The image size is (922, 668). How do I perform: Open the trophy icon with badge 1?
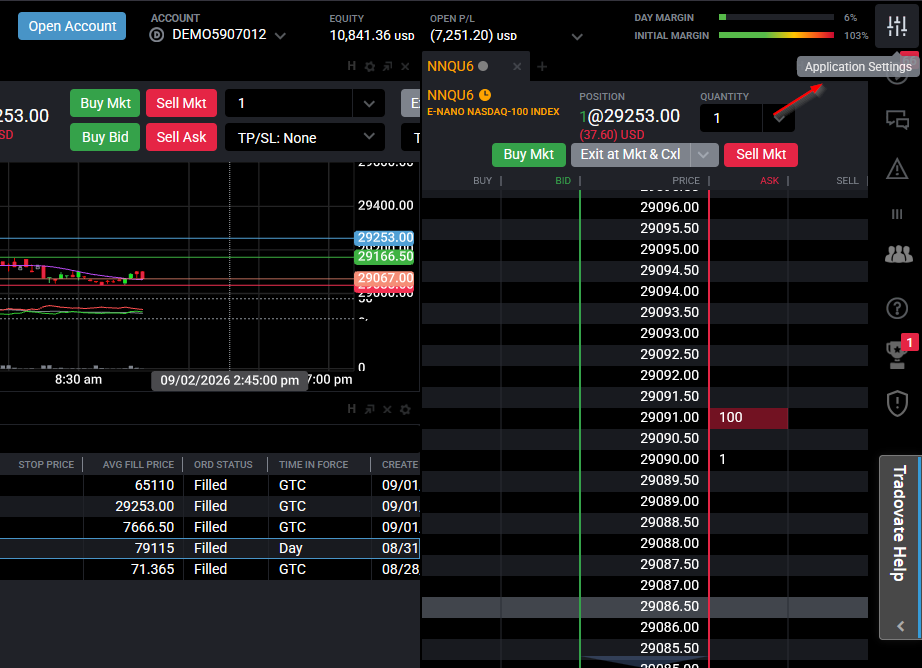point(897,355)
